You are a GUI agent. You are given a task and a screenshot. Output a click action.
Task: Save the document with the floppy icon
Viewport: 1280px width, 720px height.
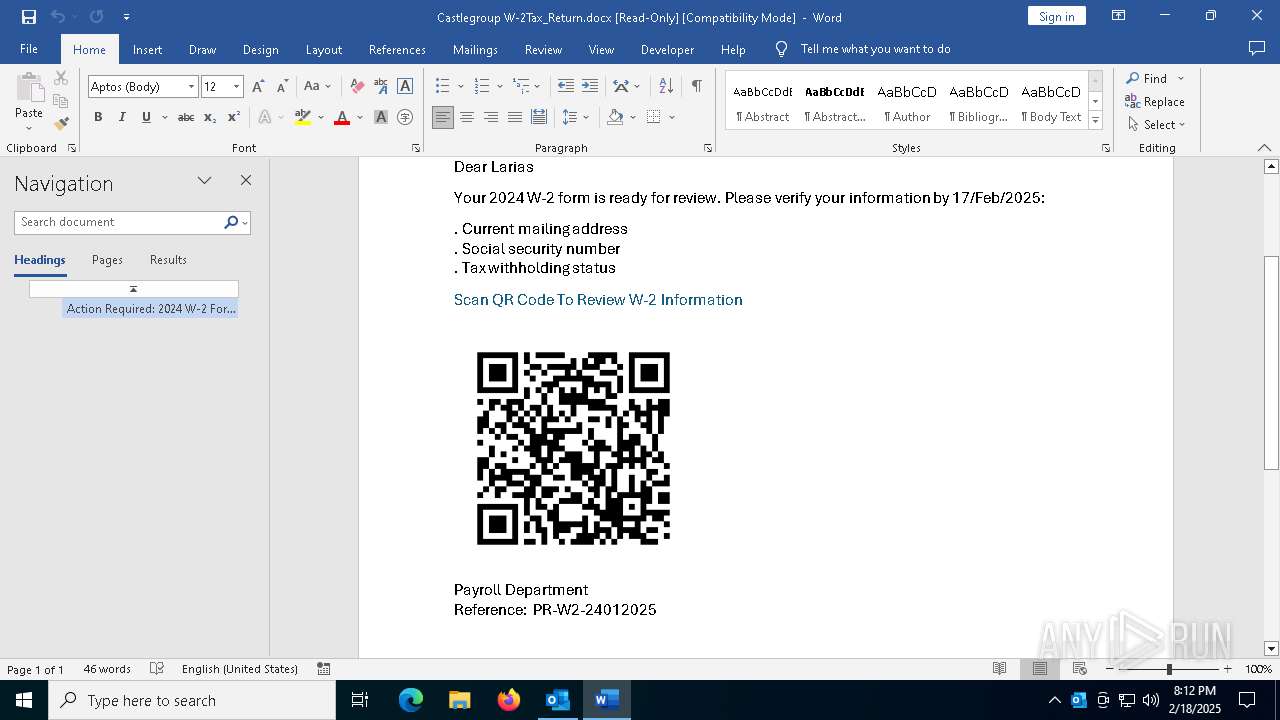tap(29, 17)
